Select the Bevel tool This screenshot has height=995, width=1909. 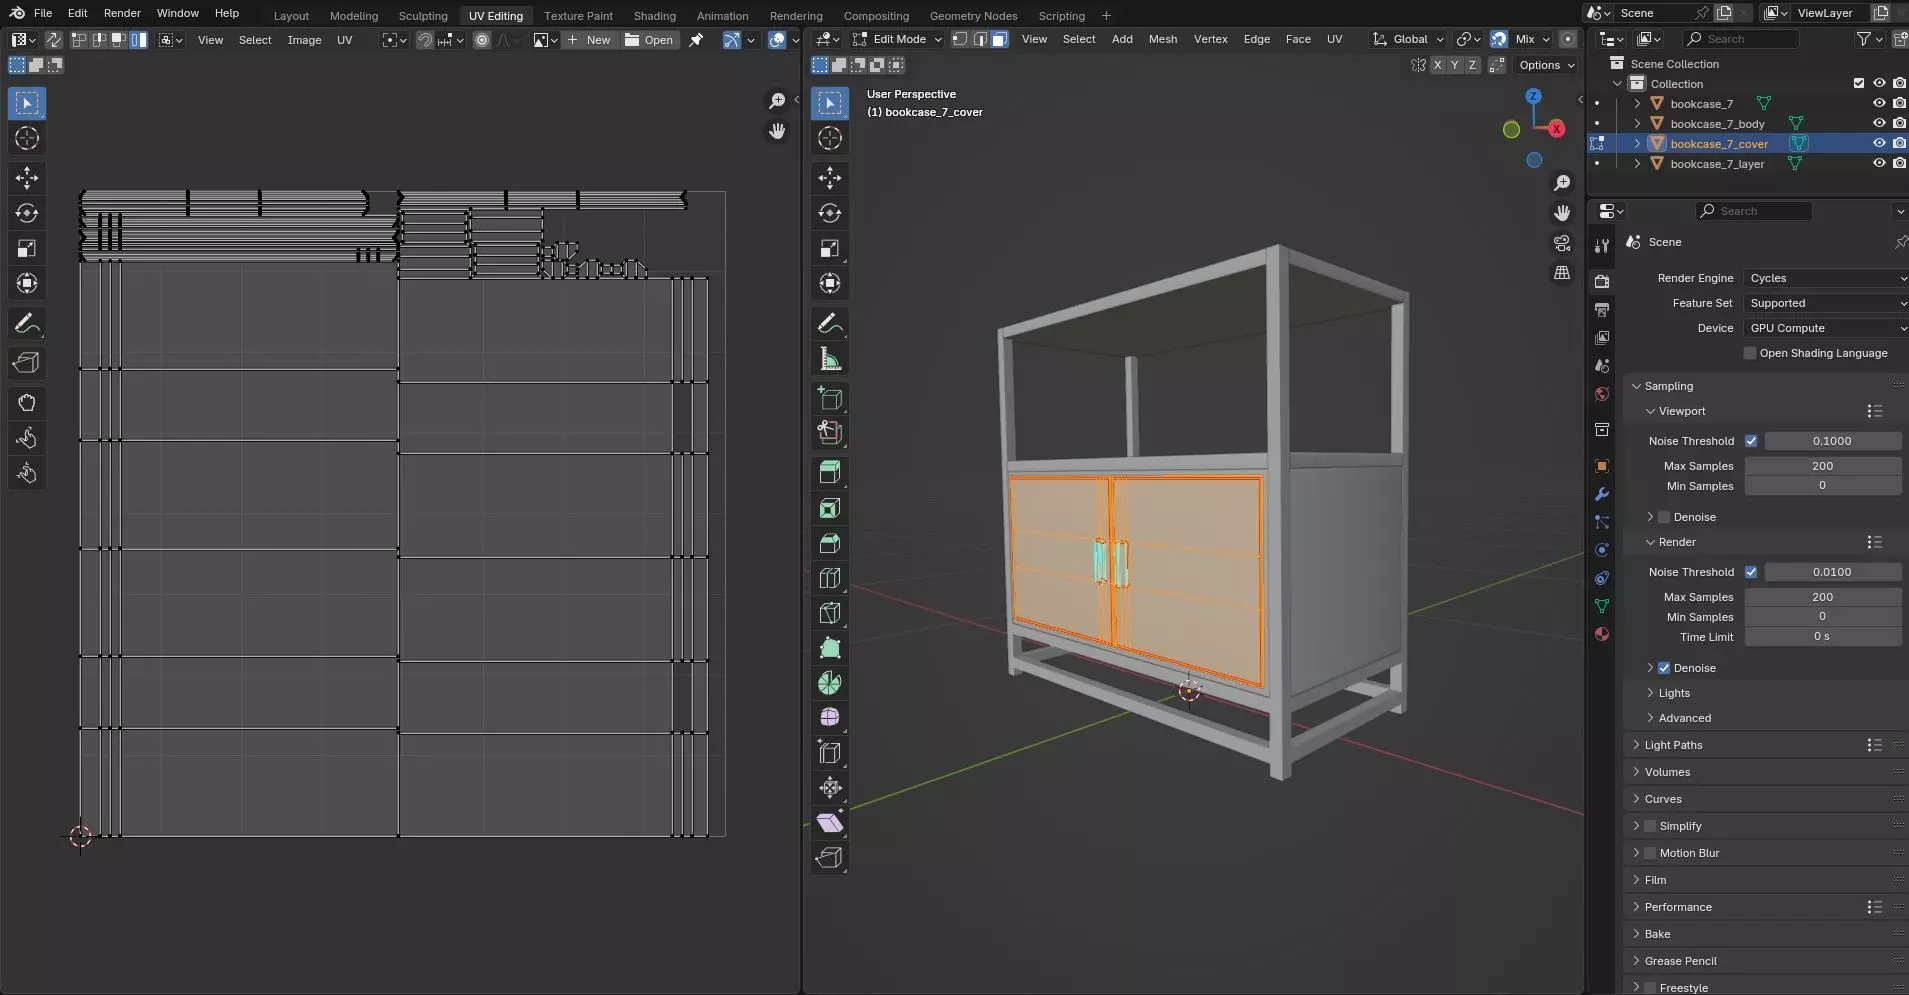(830, 543)
